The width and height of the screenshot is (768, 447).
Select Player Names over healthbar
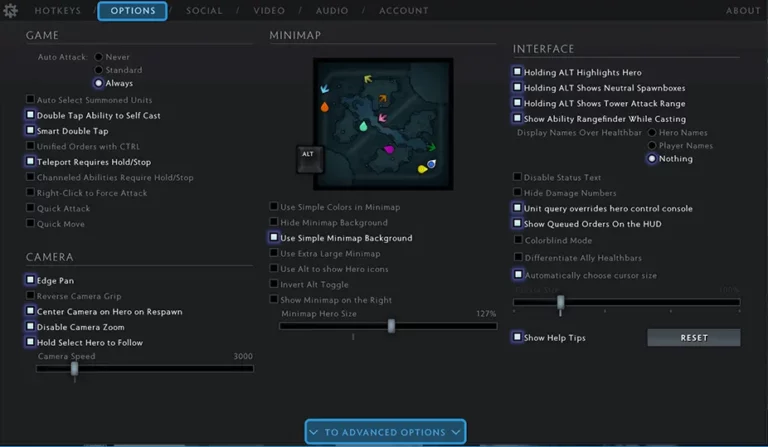point(652,145)
